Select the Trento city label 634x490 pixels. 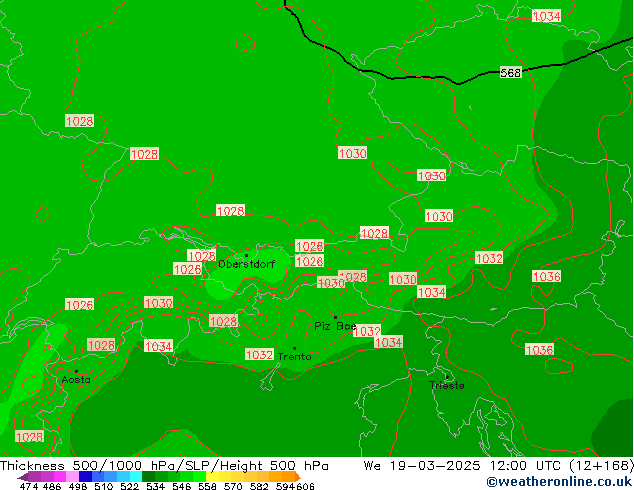pyautogui.click(x=294, y=357)
